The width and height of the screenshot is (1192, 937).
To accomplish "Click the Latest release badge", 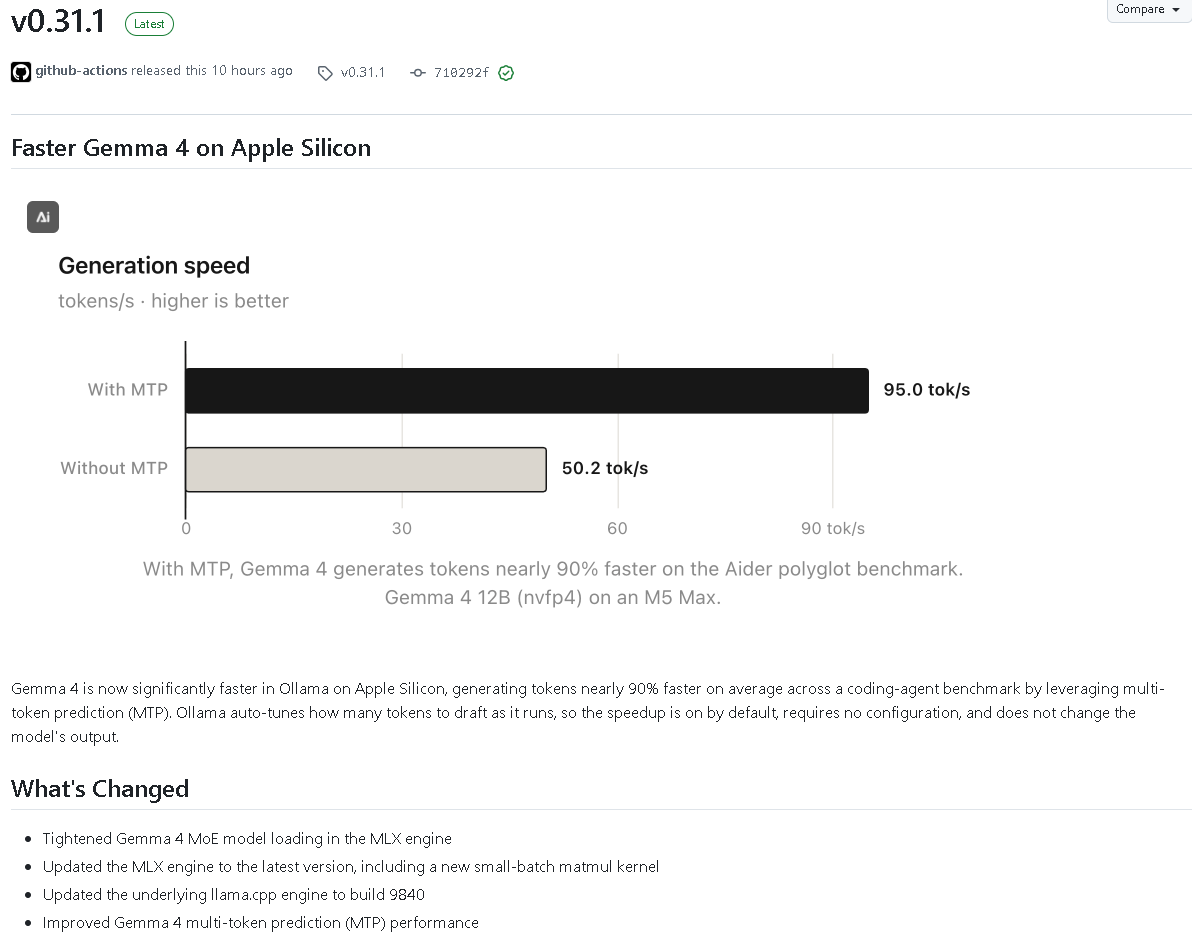I will pos(149,24).
